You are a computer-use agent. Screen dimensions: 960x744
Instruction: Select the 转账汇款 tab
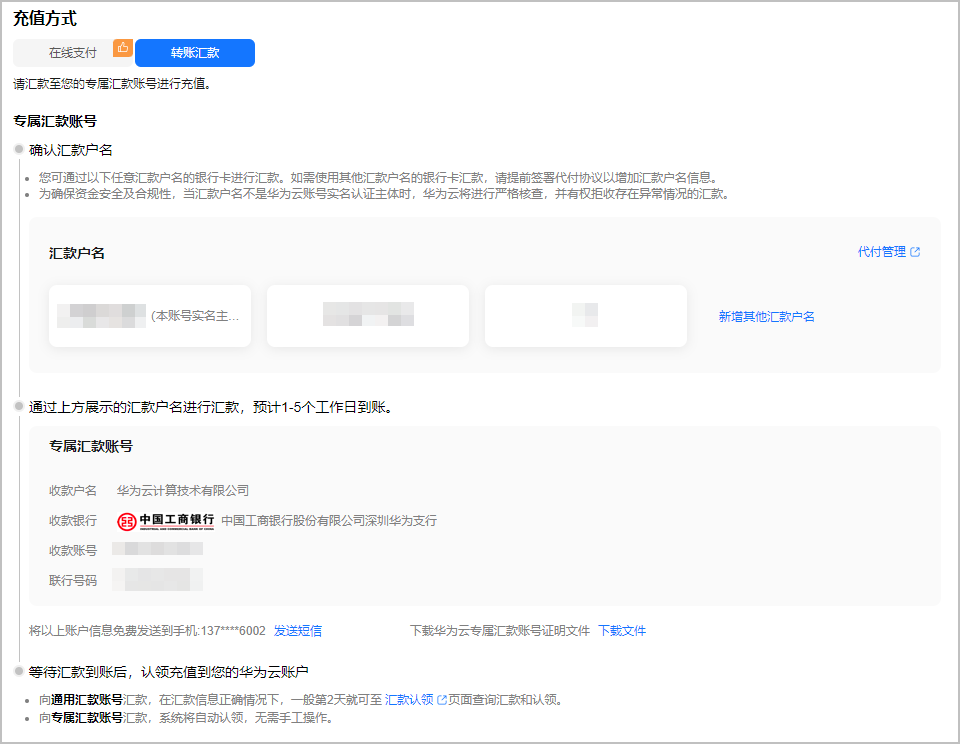[195, 53]
